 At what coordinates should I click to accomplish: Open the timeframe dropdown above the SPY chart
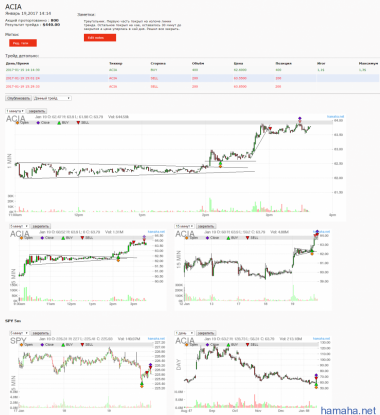pyautogui.click(x=19, y=333)
